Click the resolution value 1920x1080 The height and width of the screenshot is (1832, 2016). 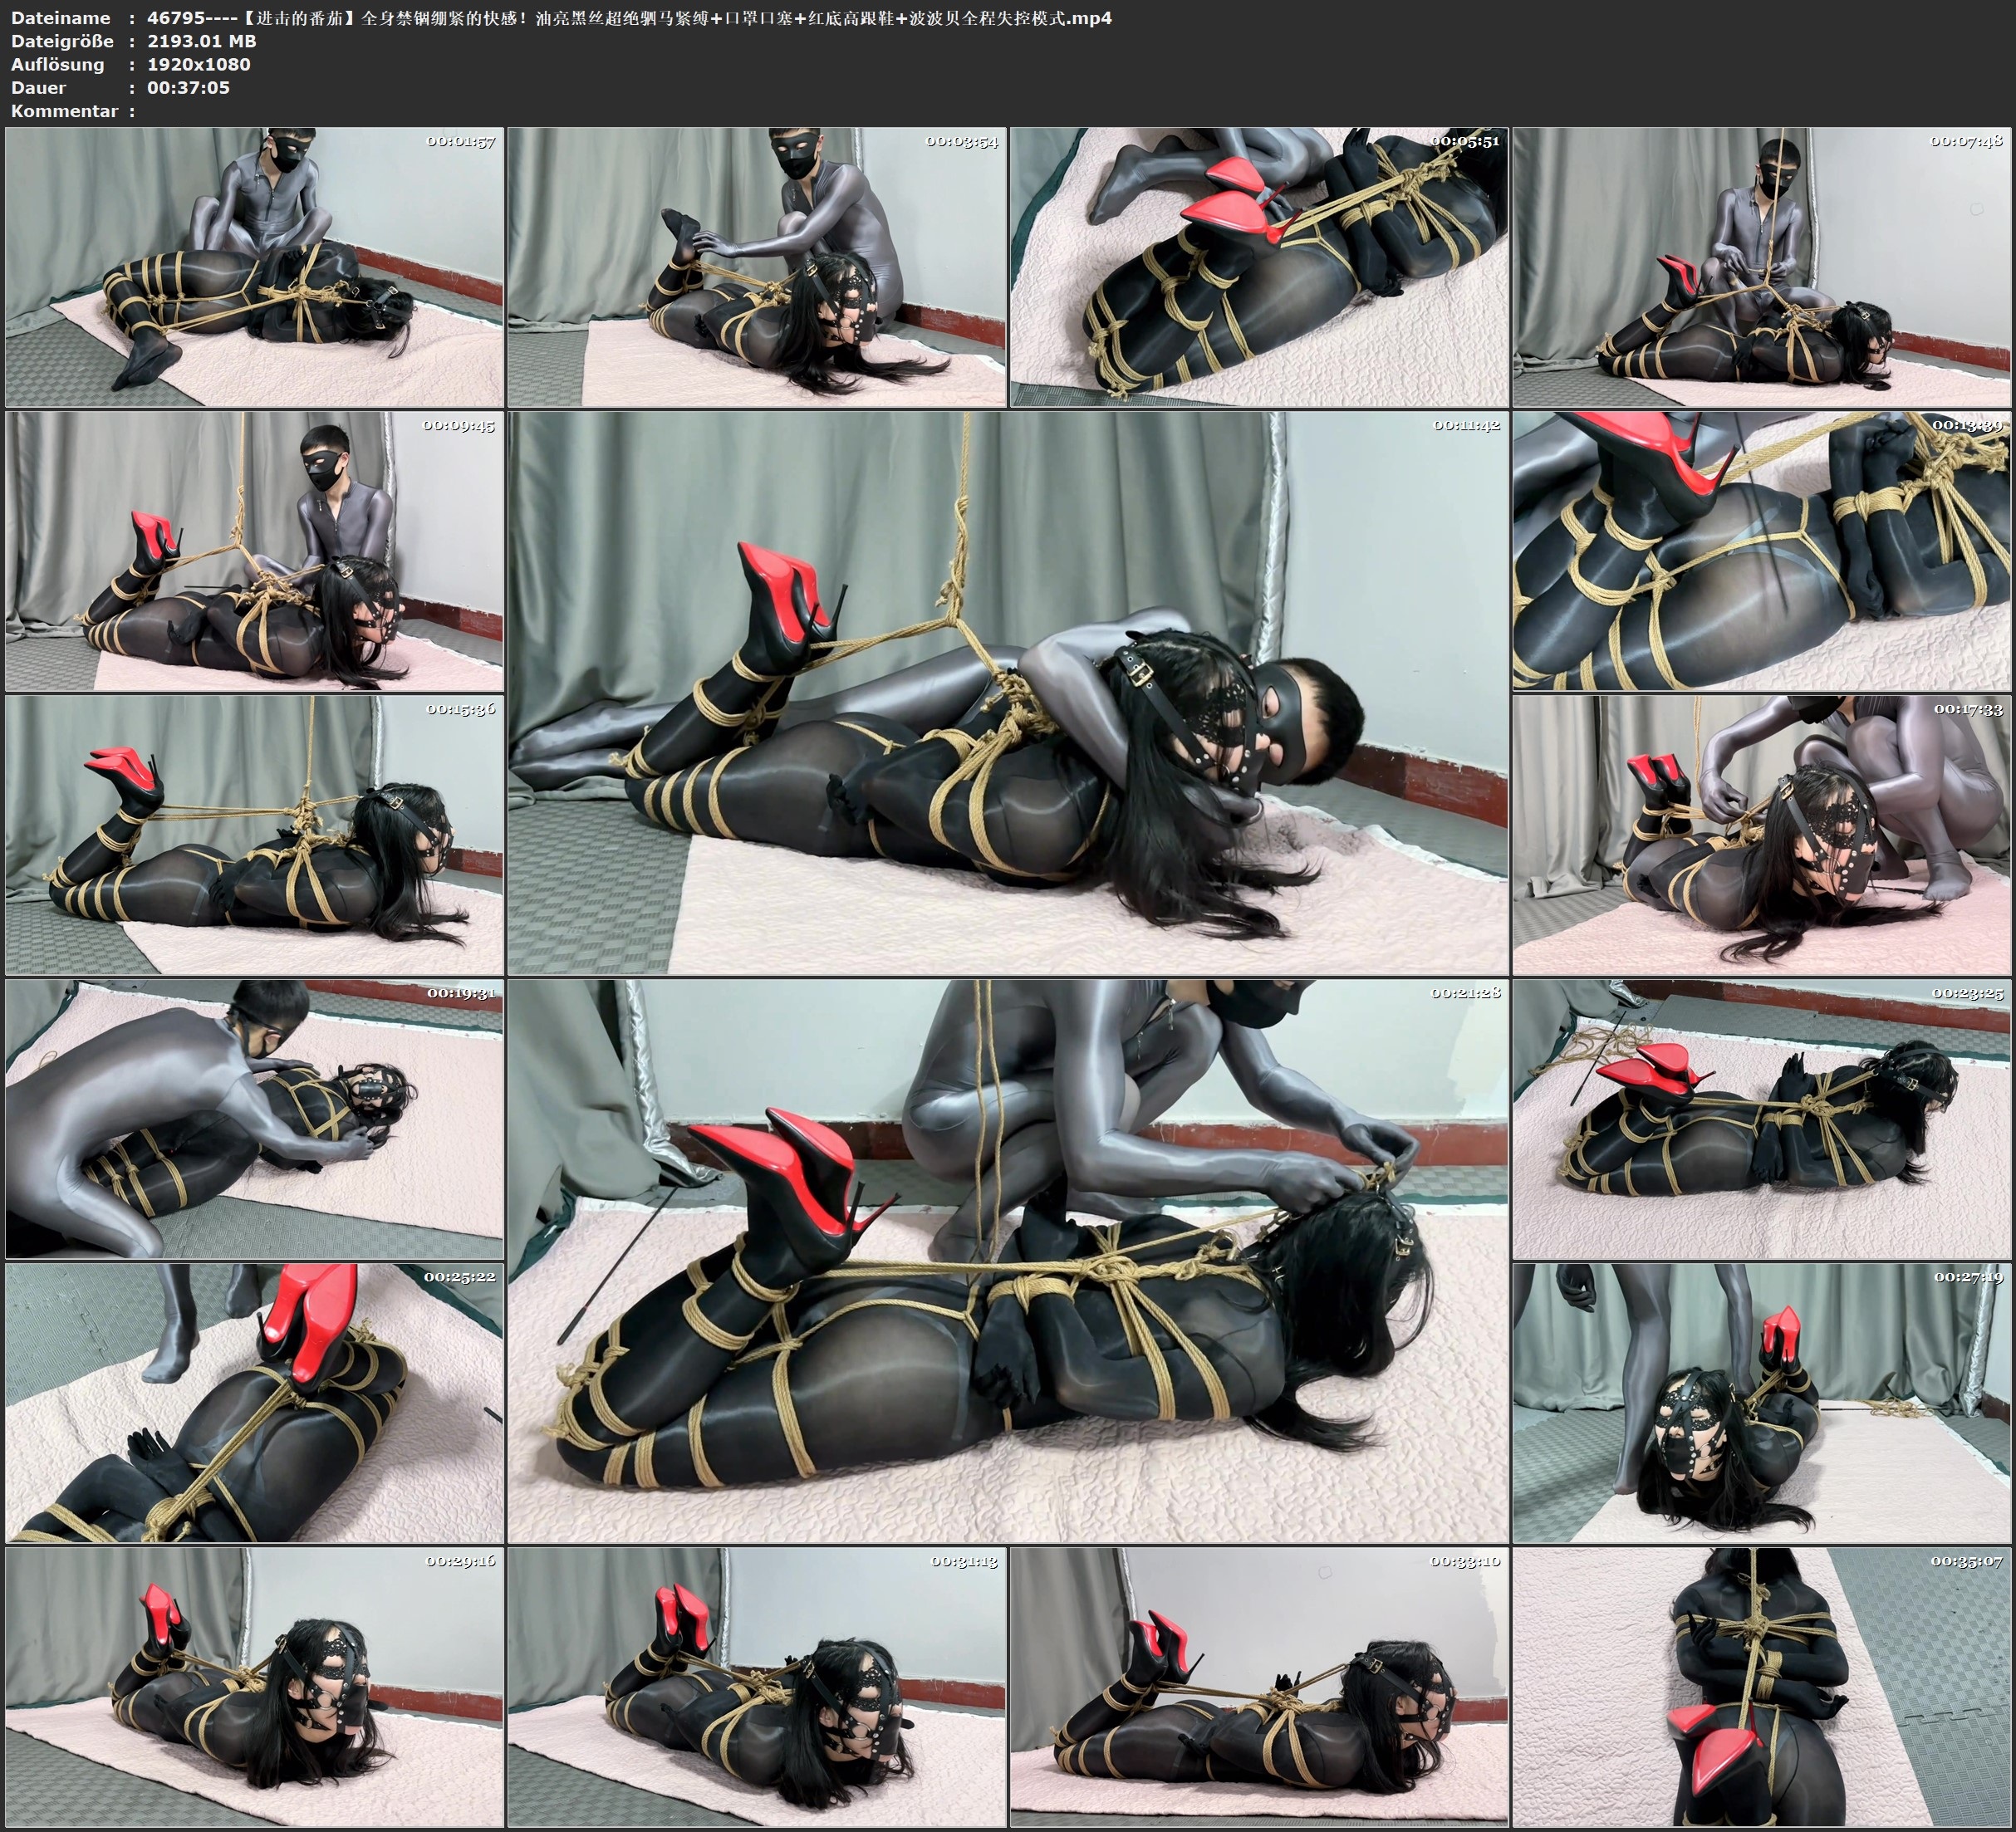coord(198,64)
